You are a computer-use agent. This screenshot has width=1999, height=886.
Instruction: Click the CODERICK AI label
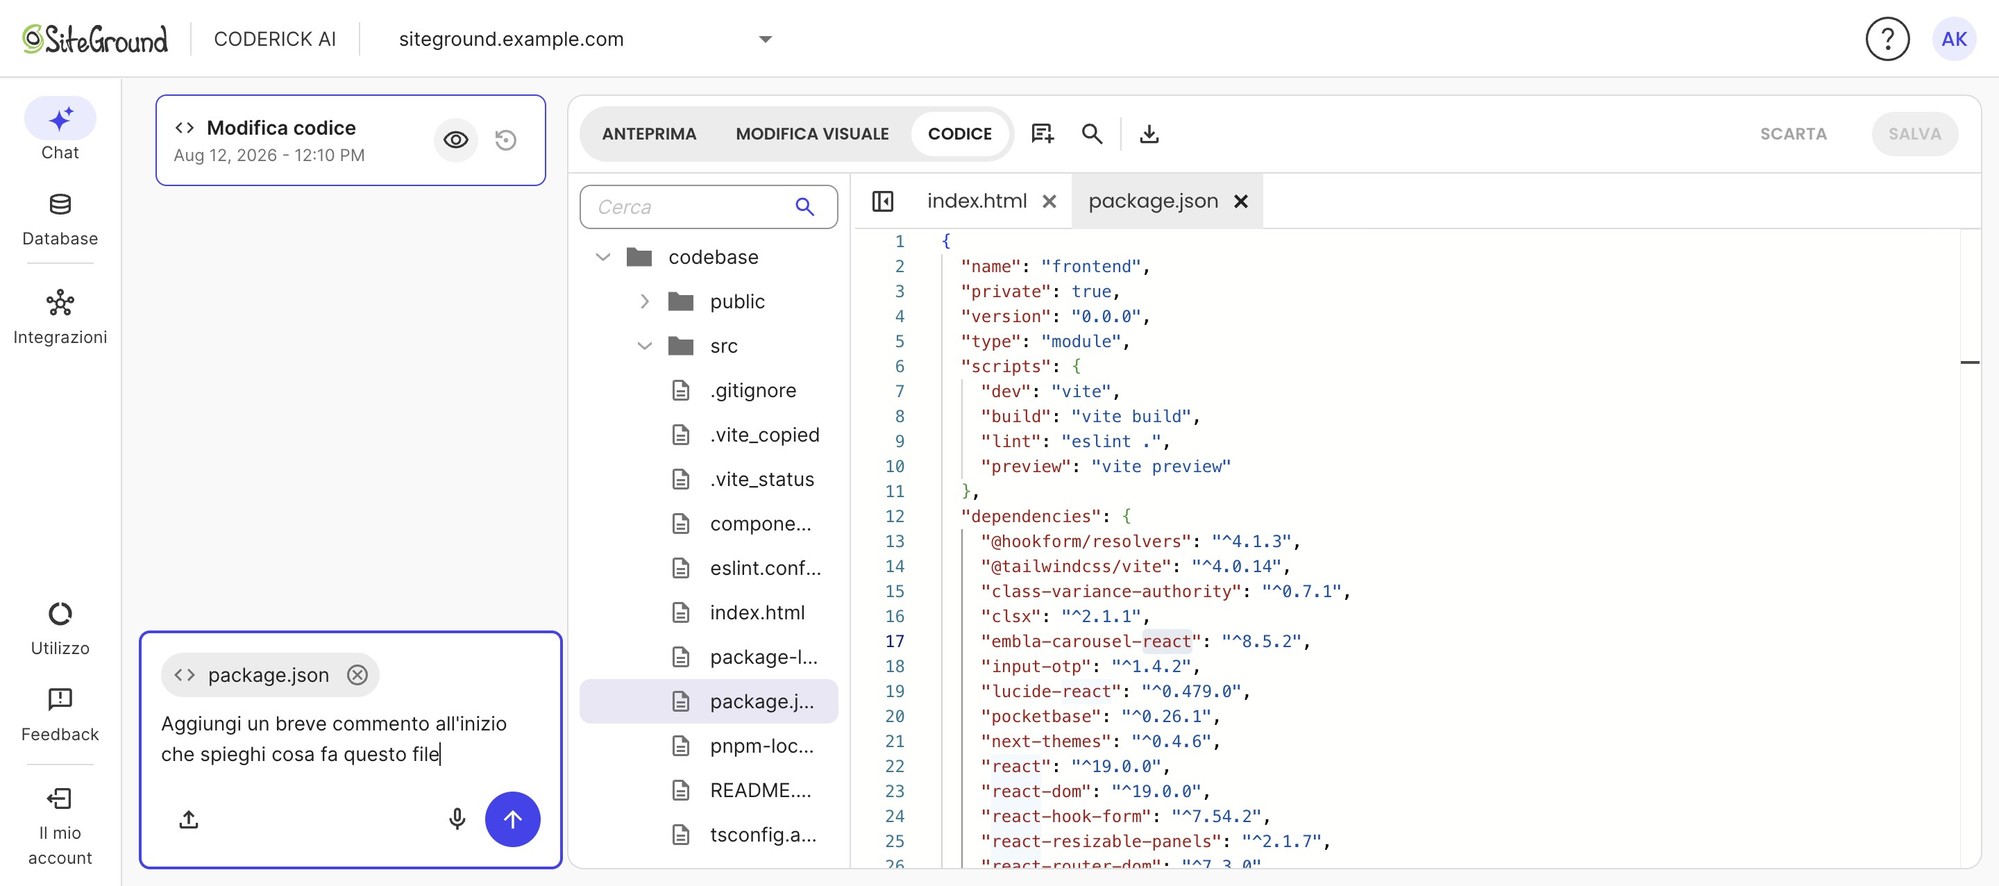tap(275, 39)
